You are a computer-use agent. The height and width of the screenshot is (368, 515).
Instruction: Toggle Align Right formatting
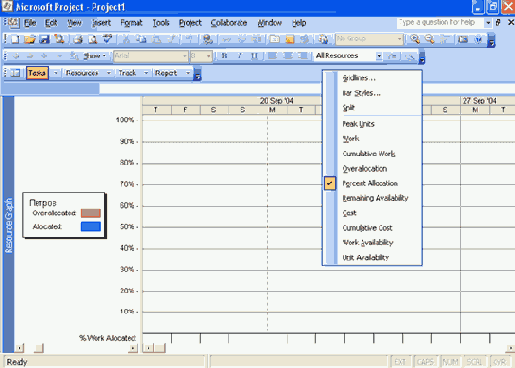coord(303,56)
